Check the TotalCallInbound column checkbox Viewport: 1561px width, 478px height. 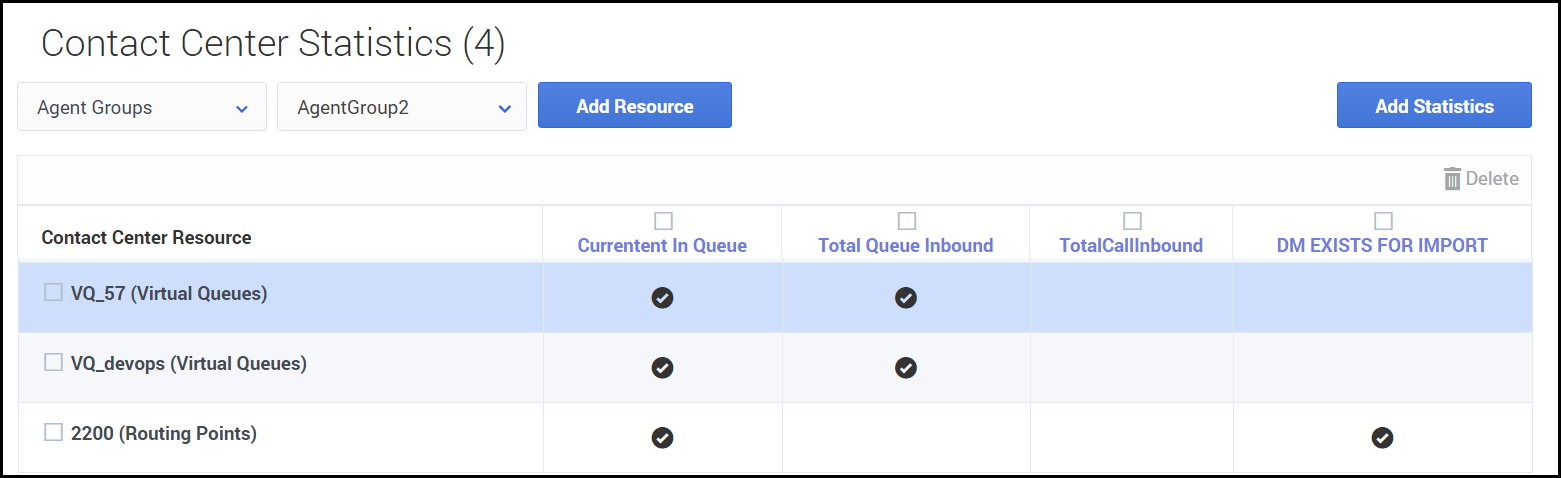click(x=1132, y=220)
